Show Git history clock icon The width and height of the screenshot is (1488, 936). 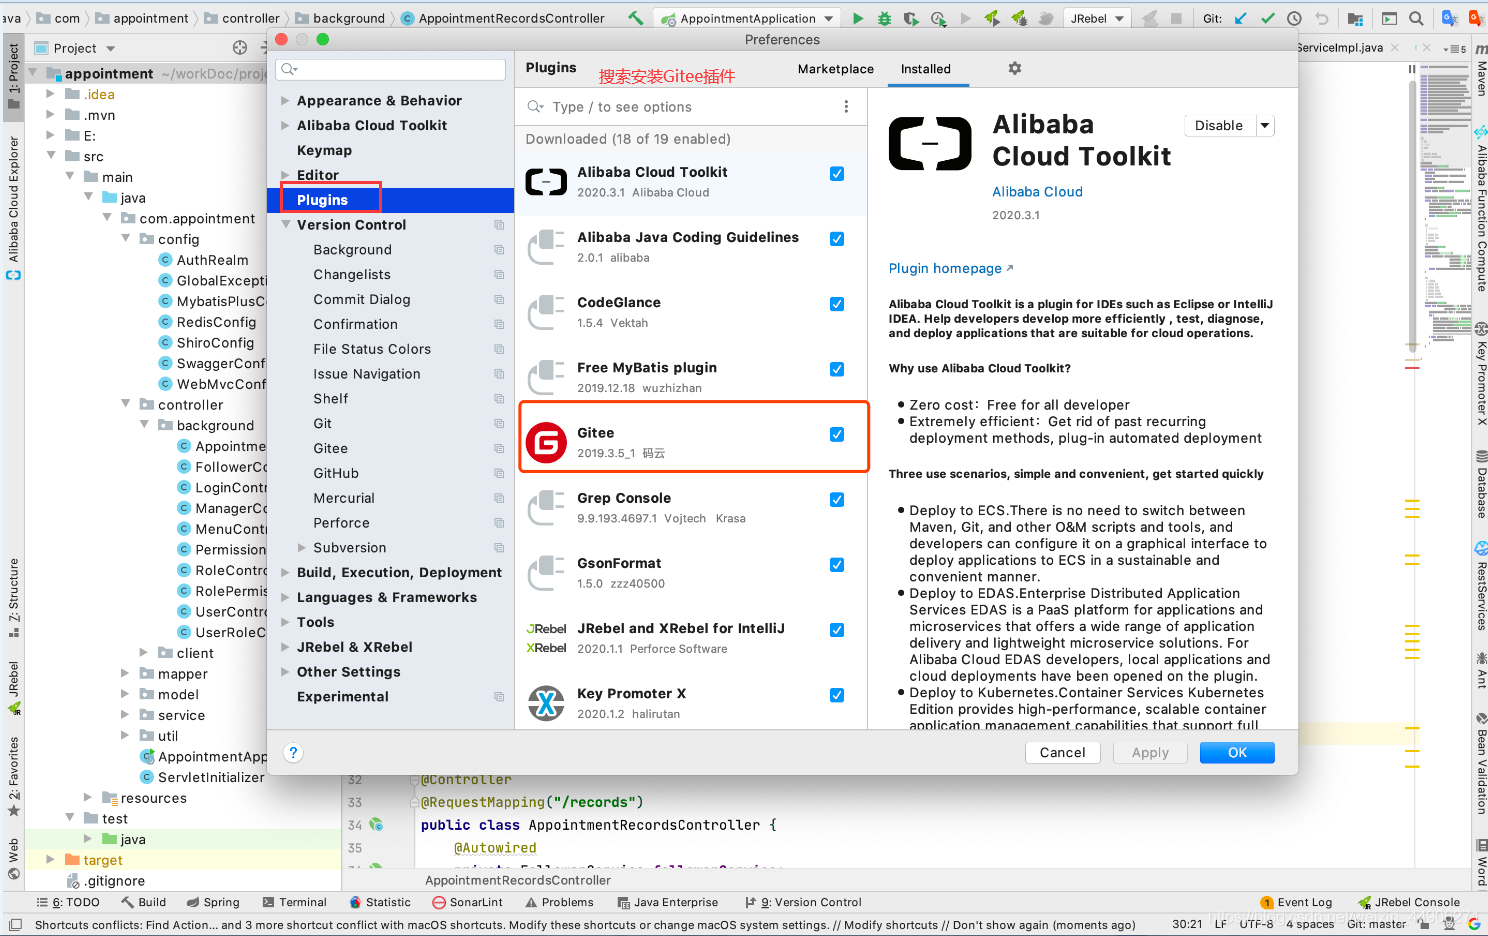tap(1294, 18)
